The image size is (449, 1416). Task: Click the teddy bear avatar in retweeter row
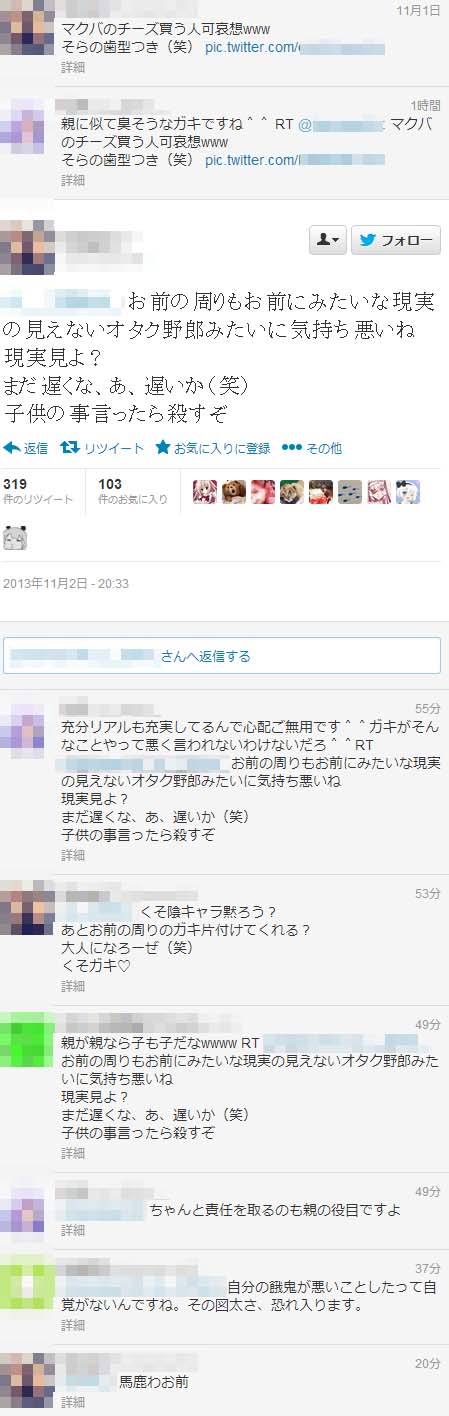[234, 491]
